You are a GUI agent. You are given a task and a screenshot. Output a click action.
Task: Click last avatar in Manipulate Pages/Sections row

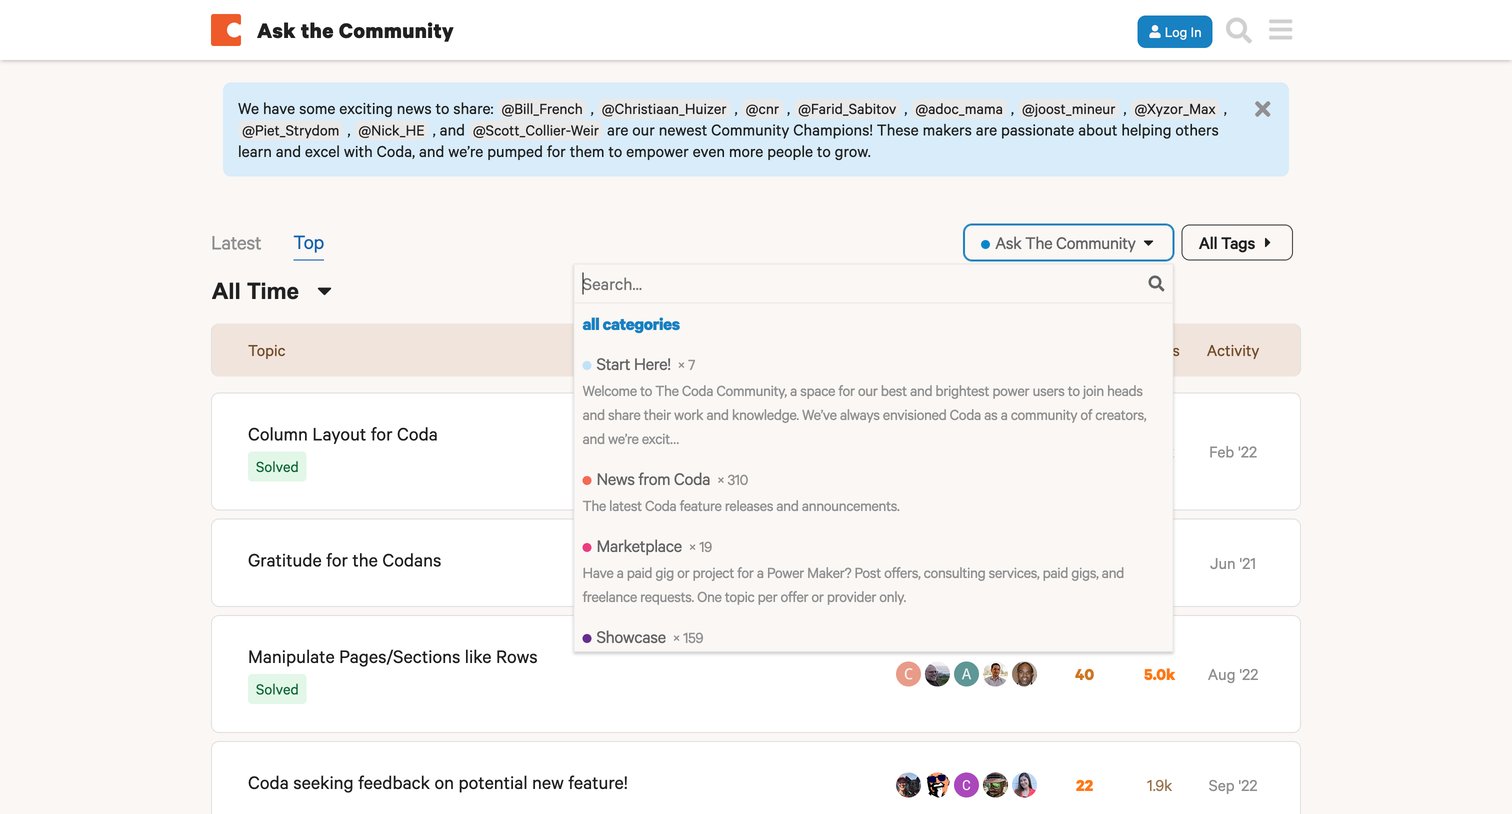[x=1024, y=674]
